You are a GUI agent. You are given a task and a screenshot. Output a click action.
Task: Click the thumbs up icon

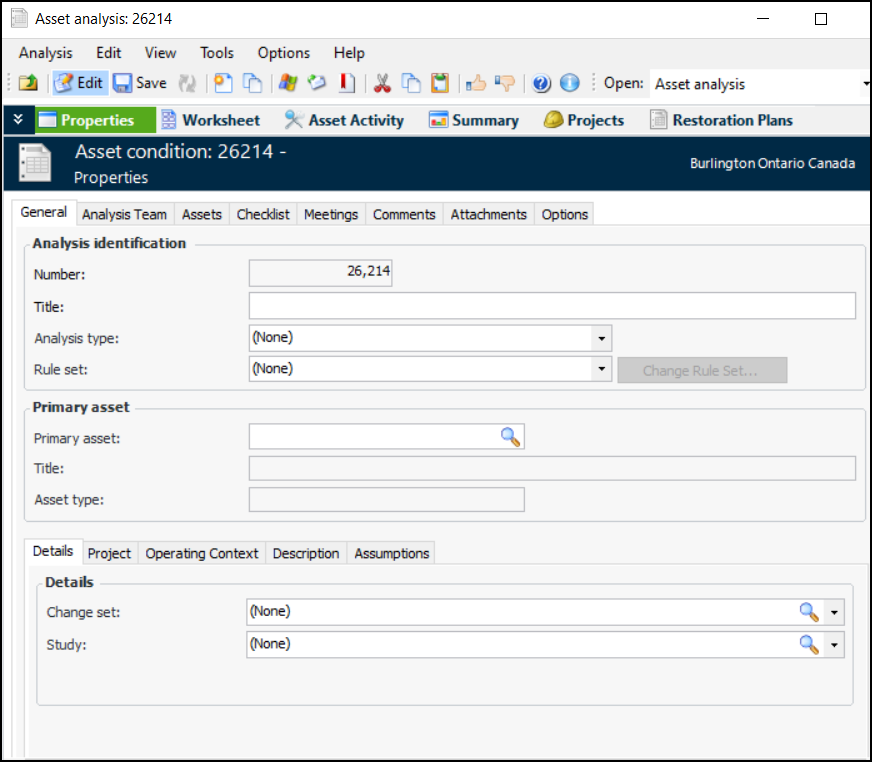pos(476,84)
